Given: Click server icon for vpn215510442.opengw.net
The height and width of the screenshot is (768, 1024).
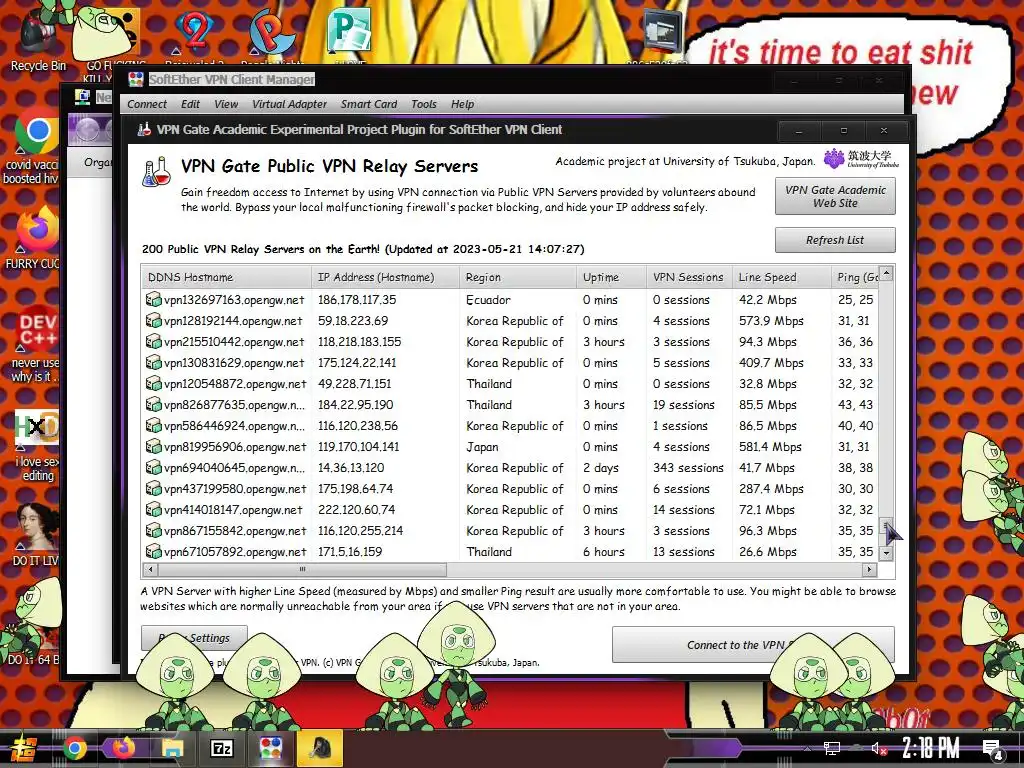Looking at the screenshot, I should 153,342.
